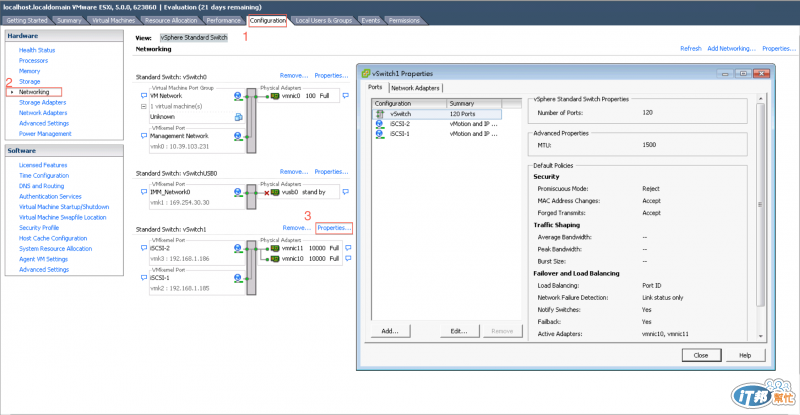Click the Edit... button in dialog
This screenshot has height=415, width=800.
[459, 331]
